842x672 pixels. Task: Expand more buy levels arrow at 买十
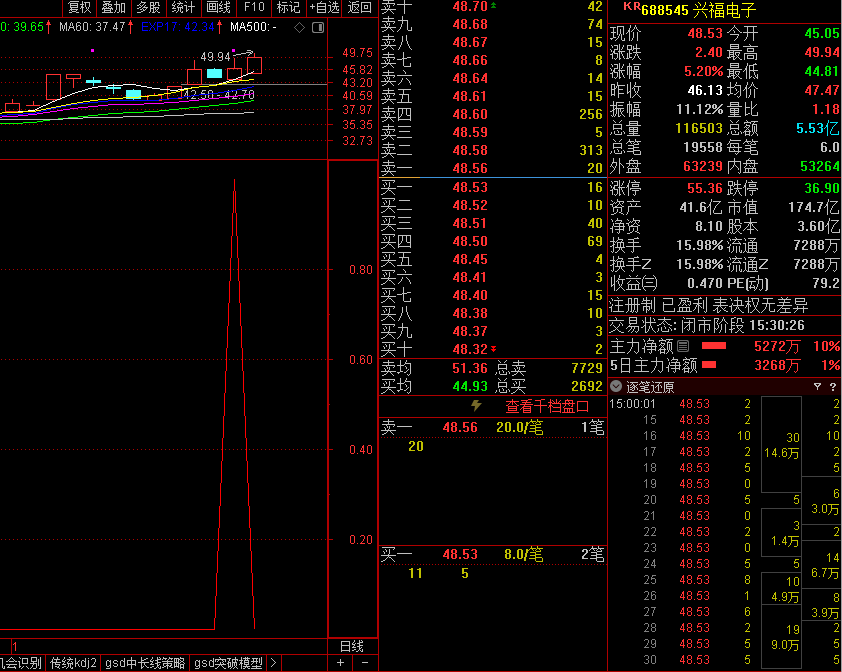493,349
